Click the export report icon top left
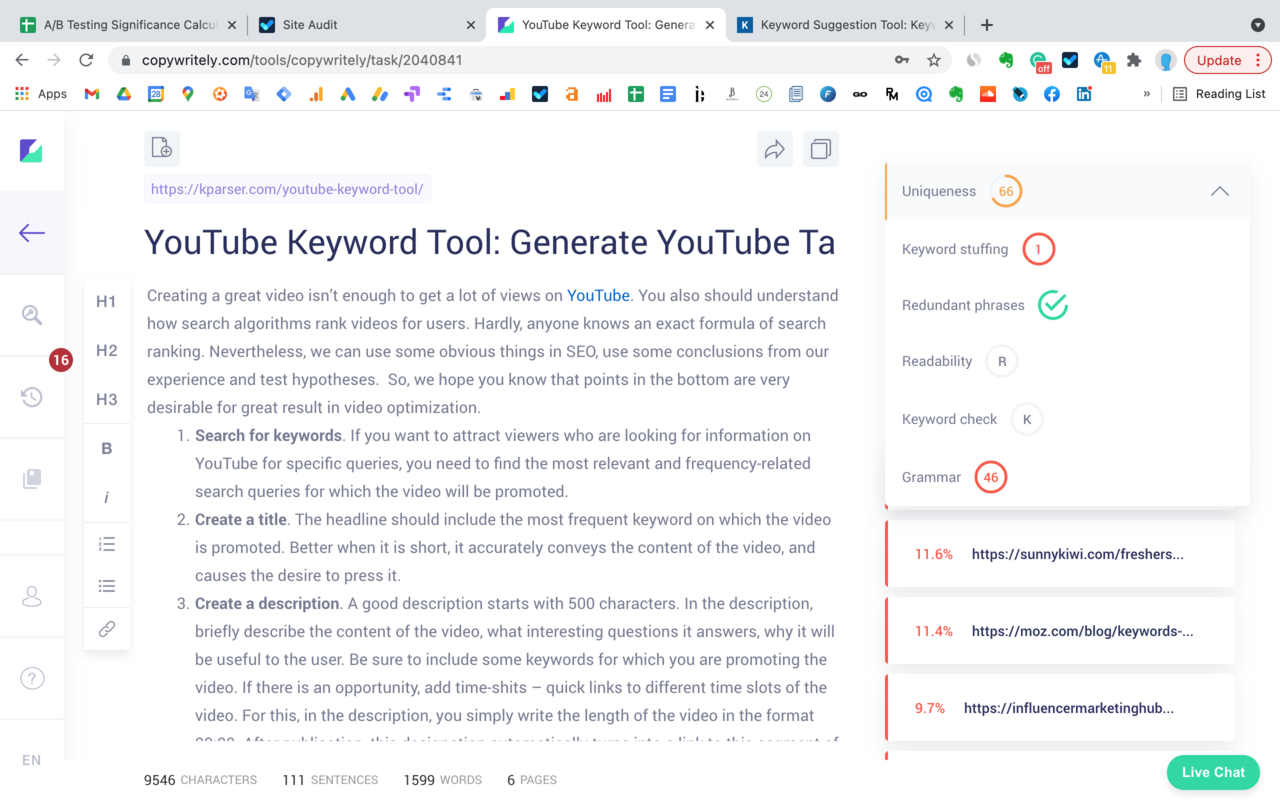The width and height of the screenshot is (1280, 800). click(161, 148)
